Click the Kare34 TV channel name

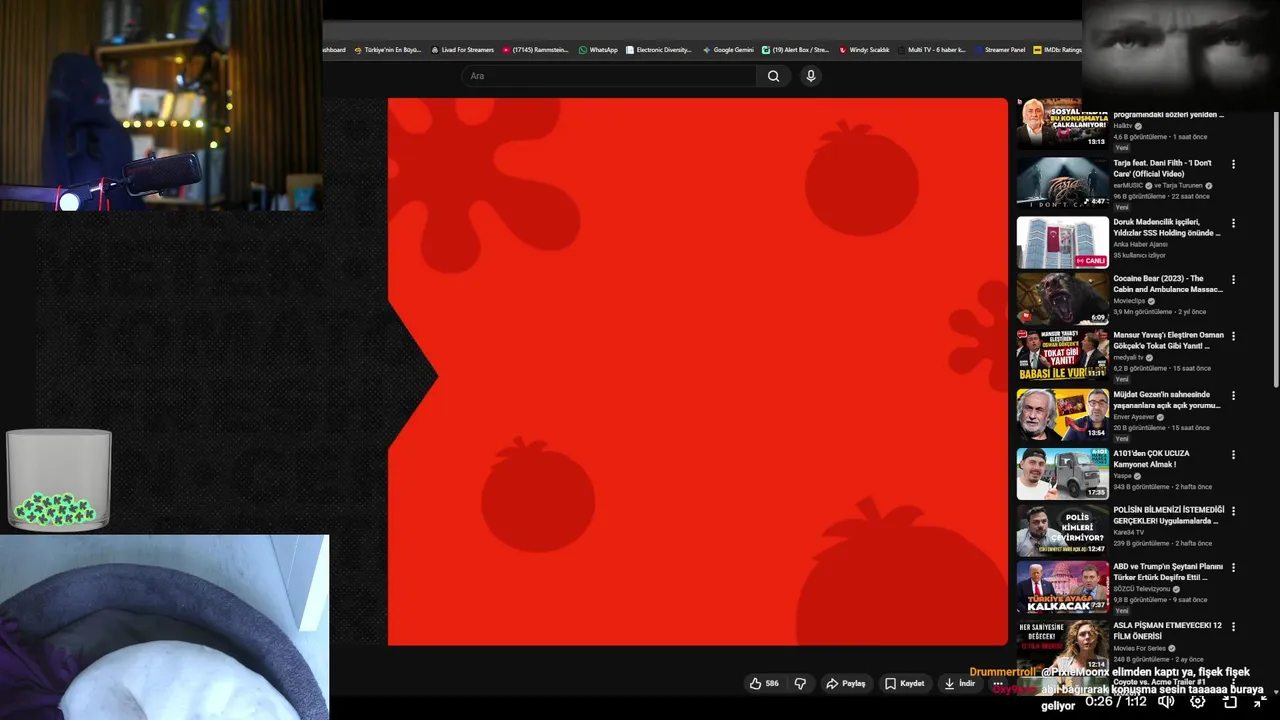click(1128, 532)
